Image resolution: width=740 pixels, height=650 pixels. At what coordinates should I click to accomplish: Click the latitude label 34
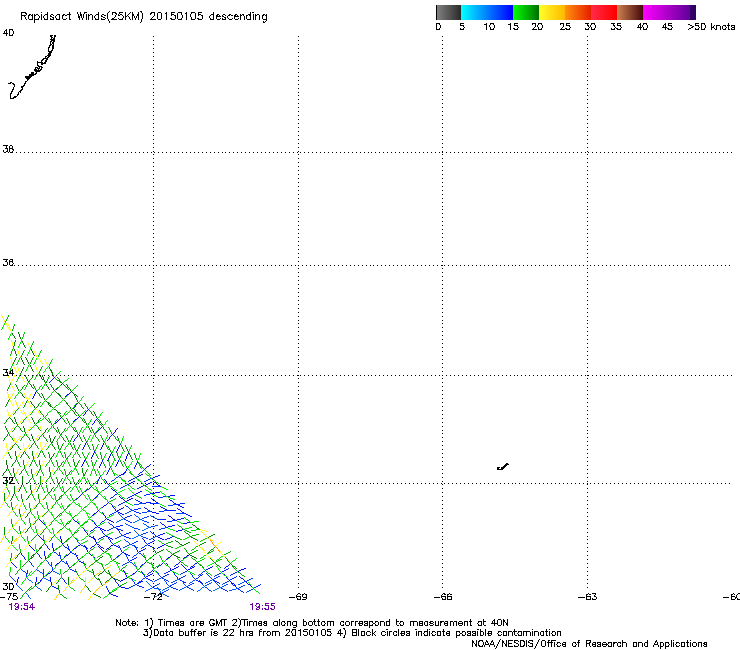(x=8, y=372)
